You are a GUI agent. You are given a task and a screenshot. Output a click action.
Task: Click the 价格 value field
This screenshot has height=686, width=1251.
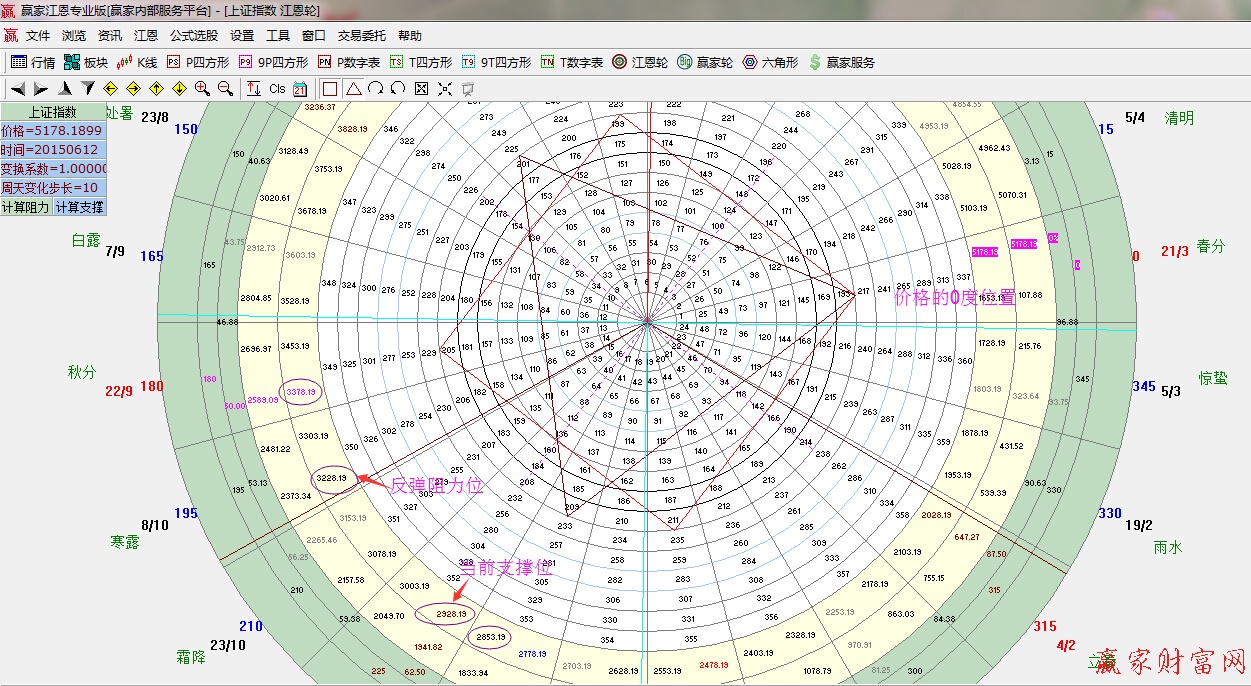click(x=52, y=131)
